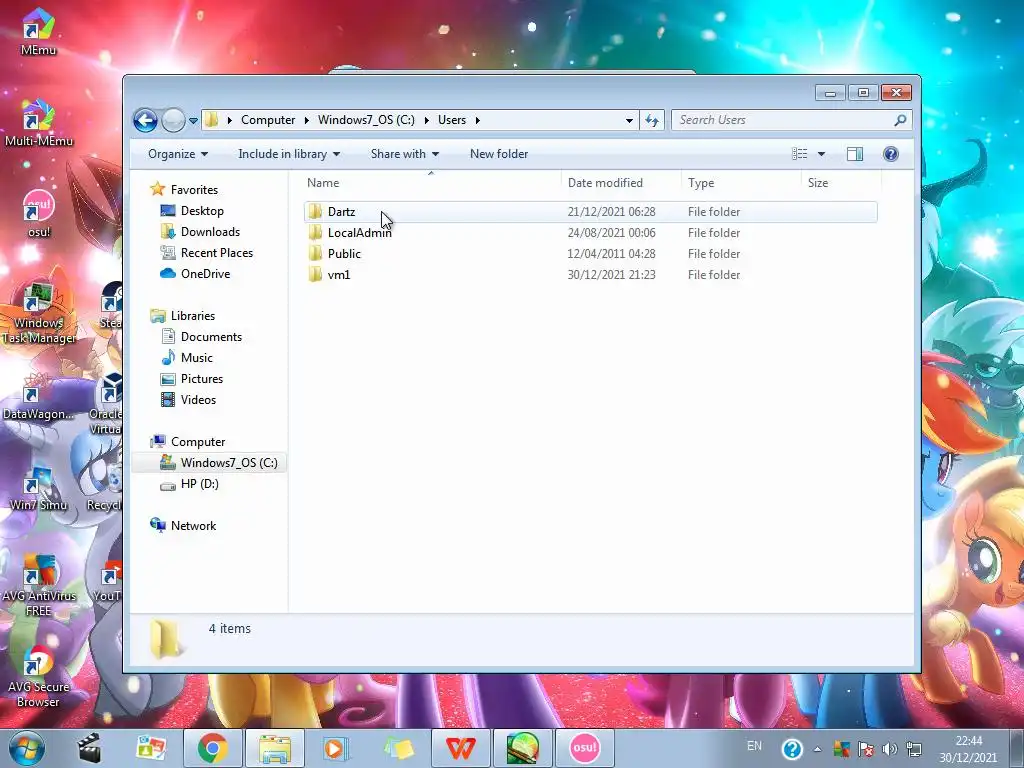Open the Music library
1024x768 pixels.
[196, 358]
